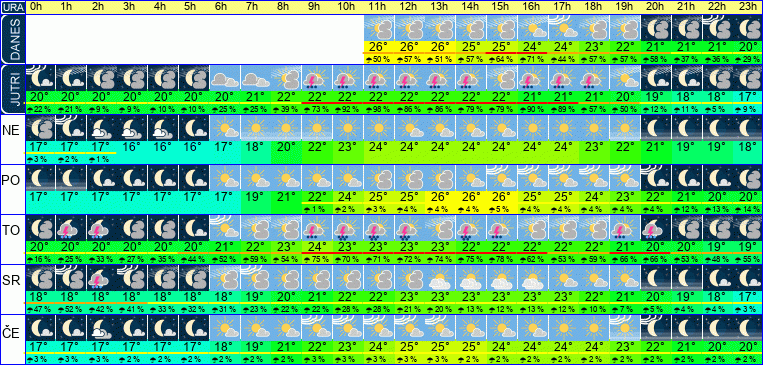
Task: Click the TO 1h night thunderstorm icon
Action: [71, 228]
